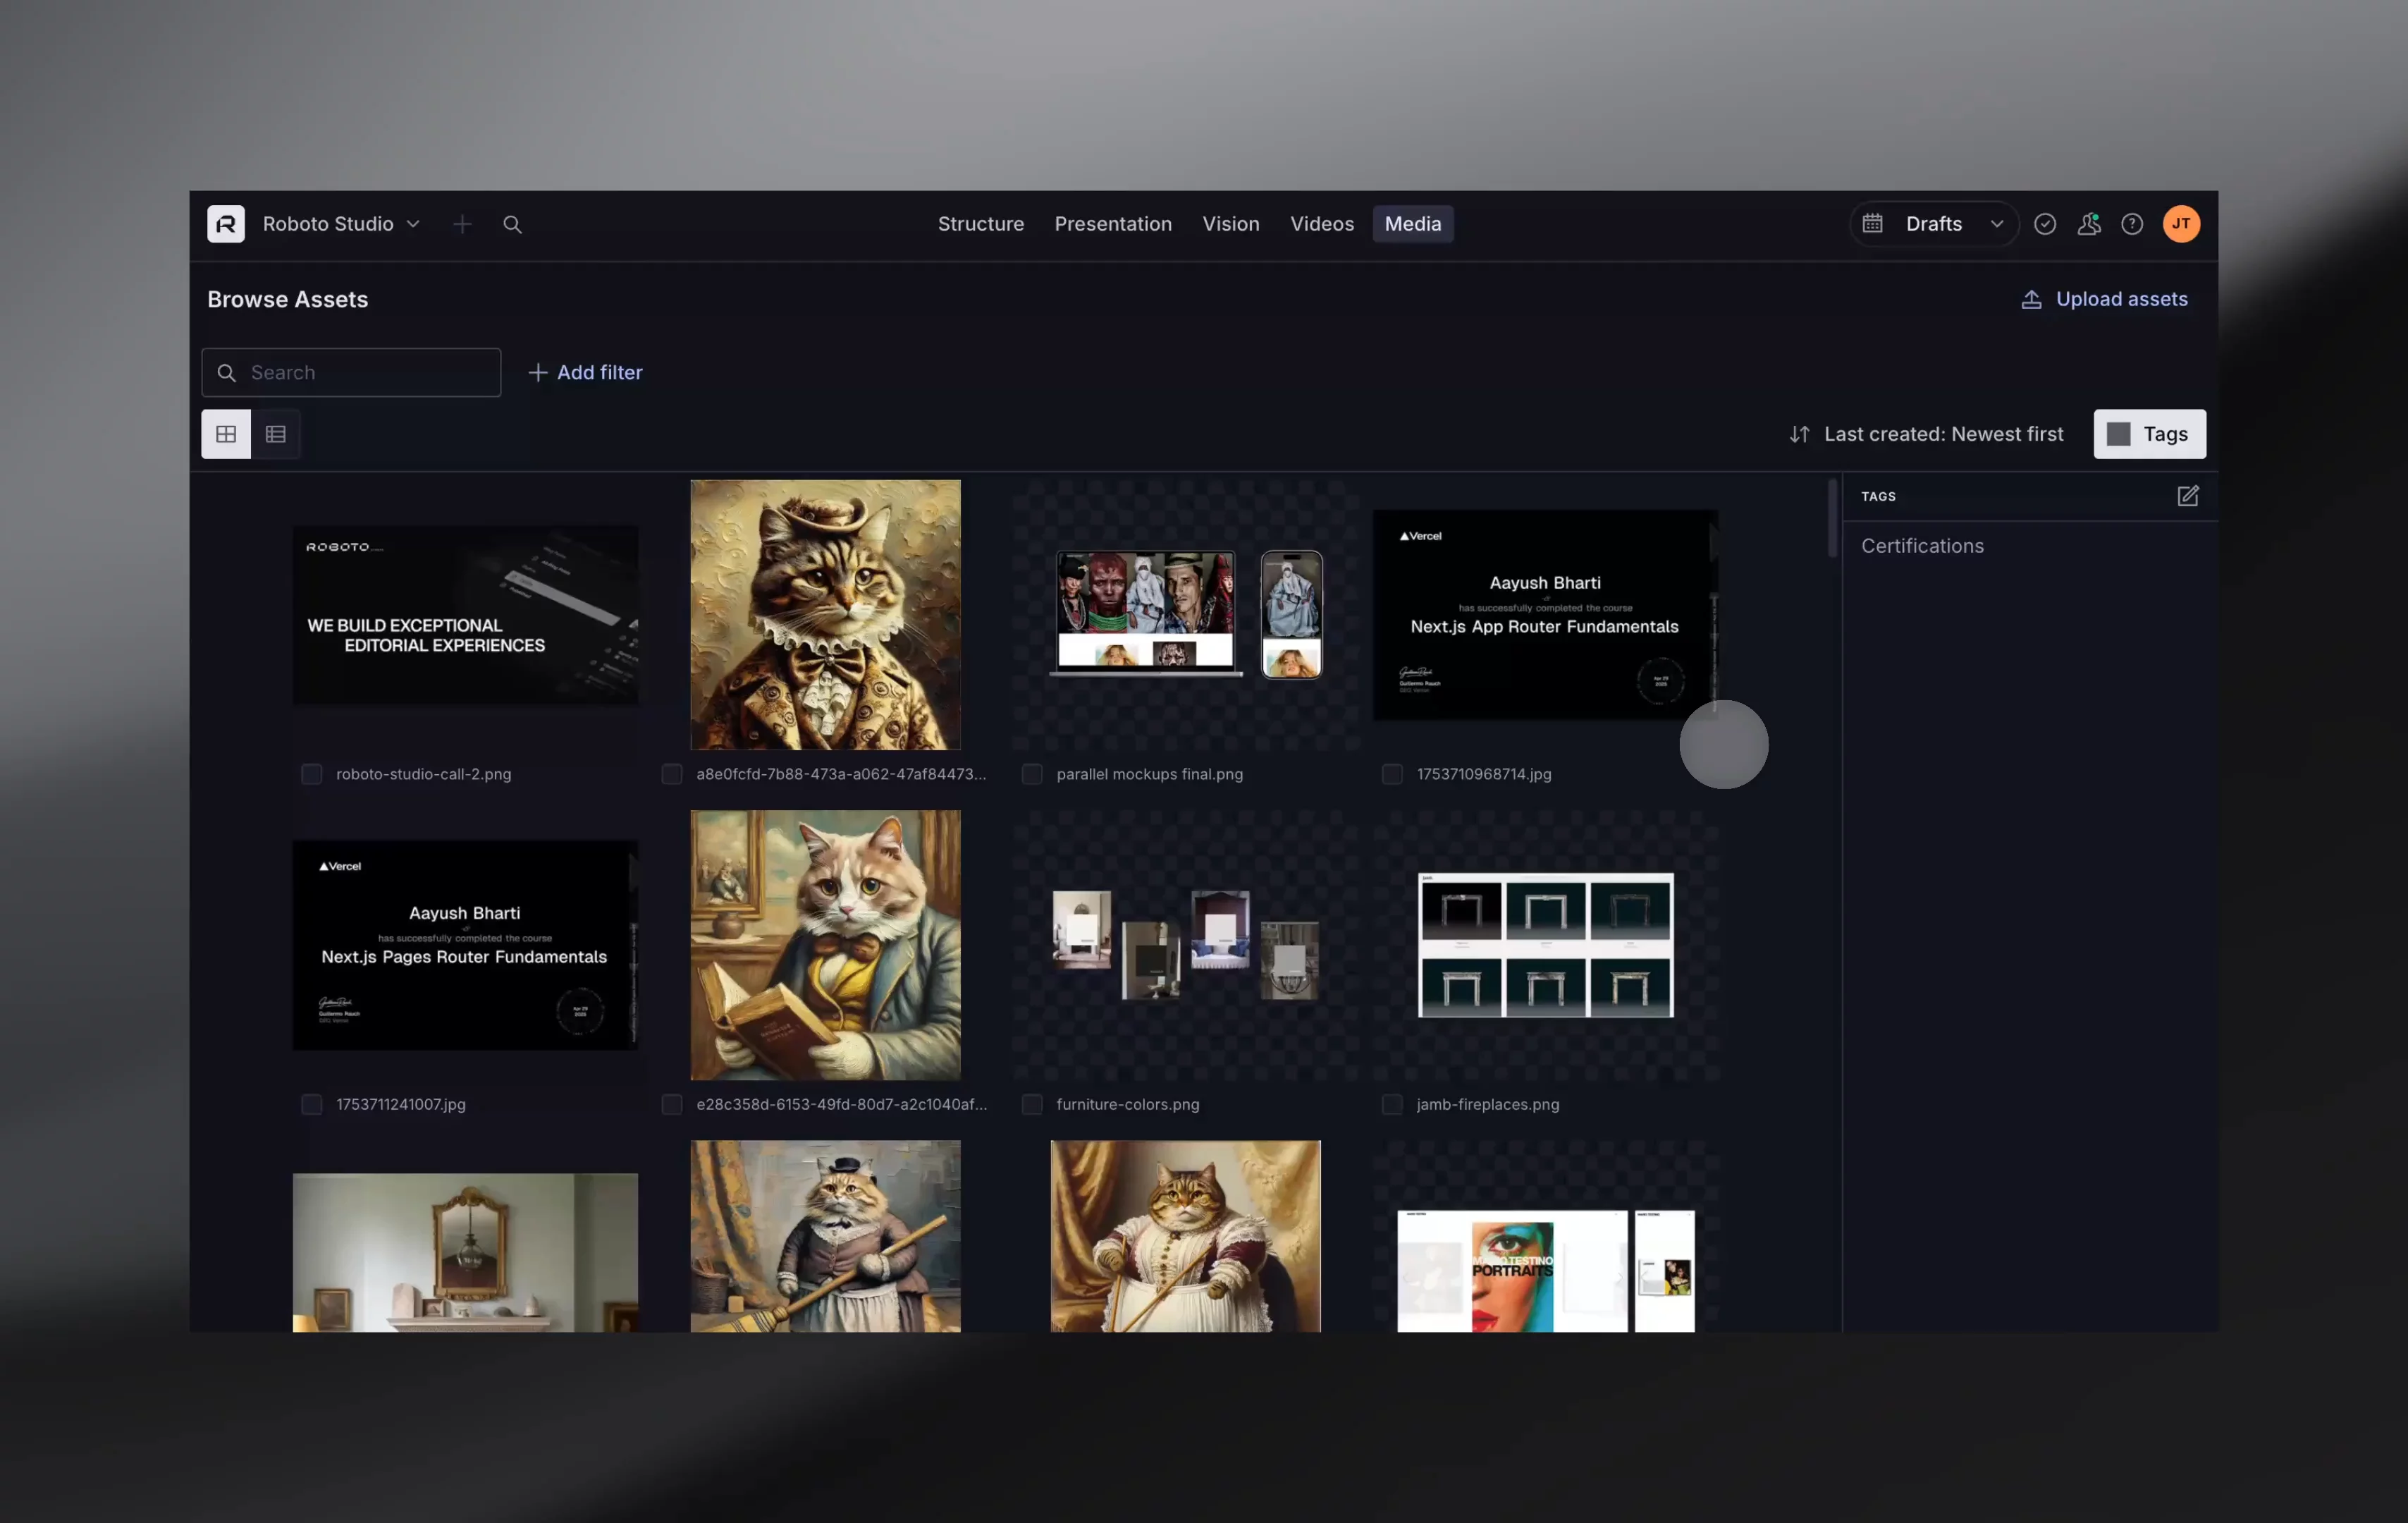Open global search magnifier in top bar
This screenshot has height=1523, width=2408.
(512, 224)
